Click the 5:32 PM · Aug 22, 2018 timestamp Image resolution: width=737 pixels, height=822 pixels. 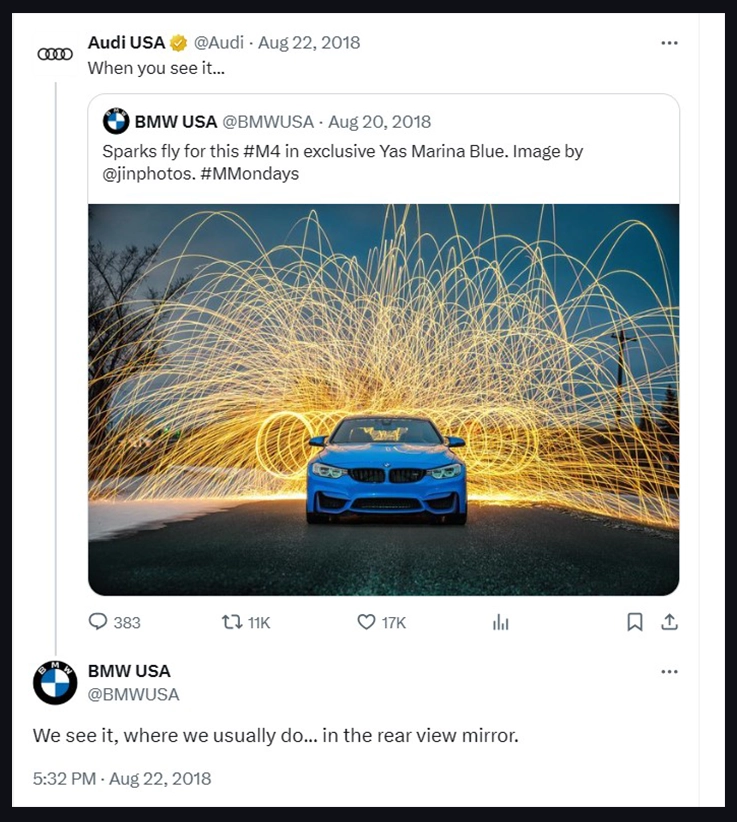pyautogui.click(x=122, y=779)
